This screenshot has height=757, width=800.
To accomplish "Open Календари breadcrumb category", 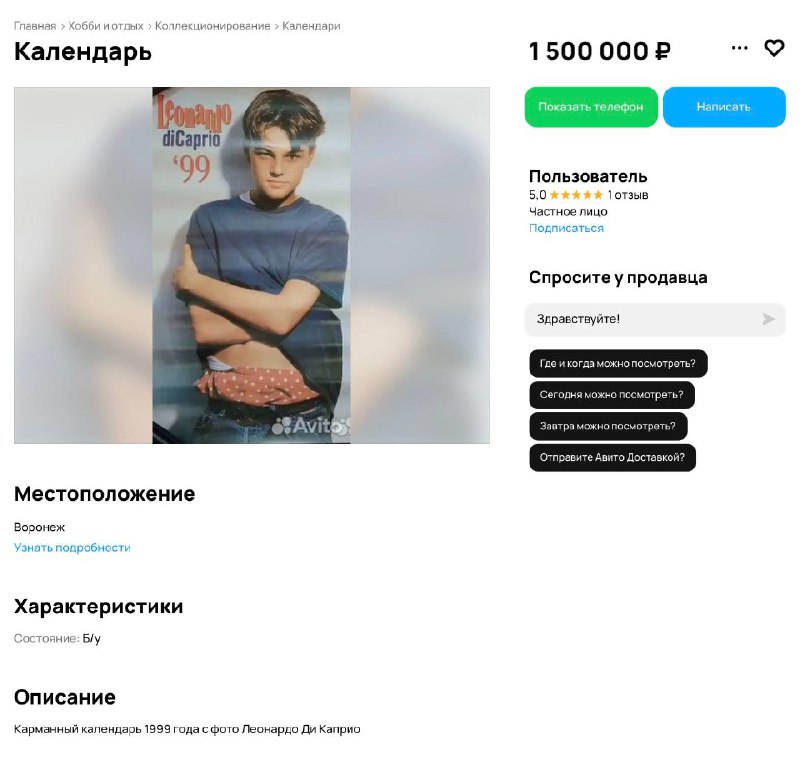I will point(311,26).
